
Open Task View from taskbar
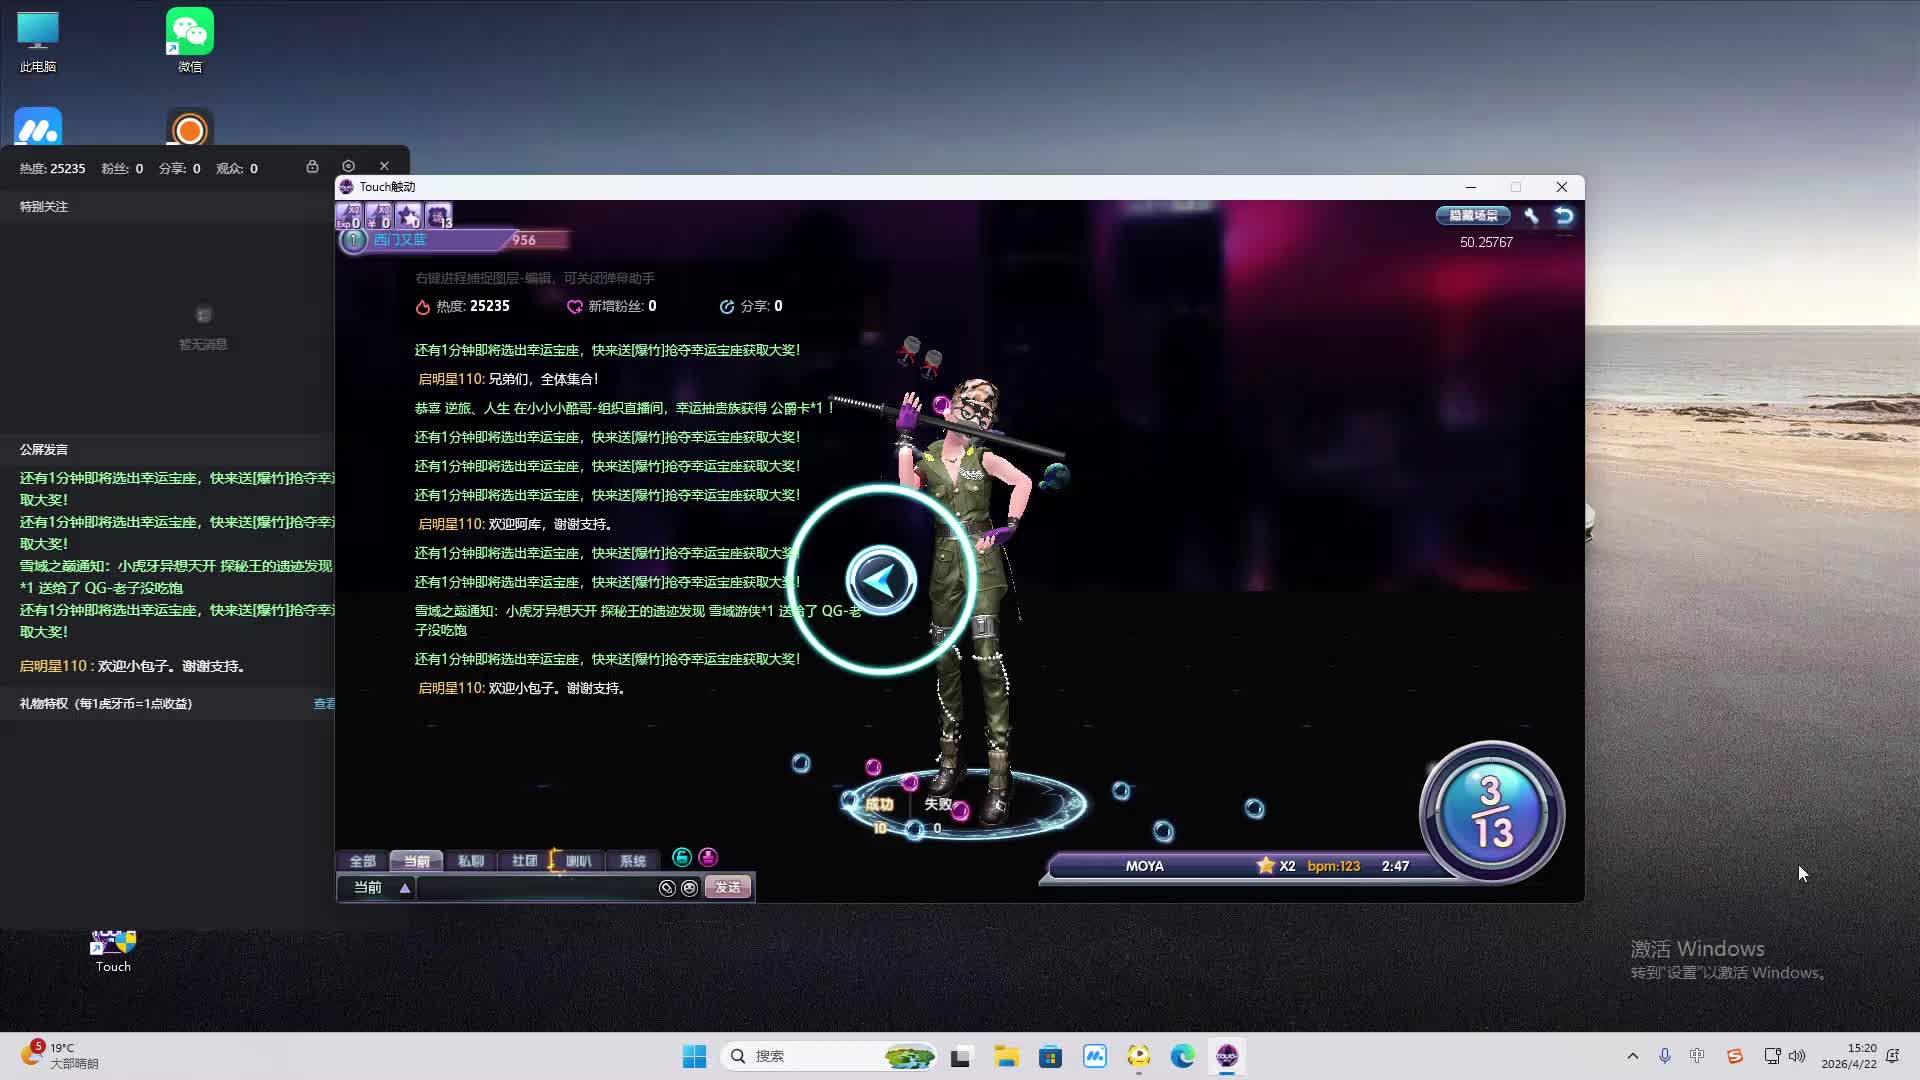[961, 1056]
